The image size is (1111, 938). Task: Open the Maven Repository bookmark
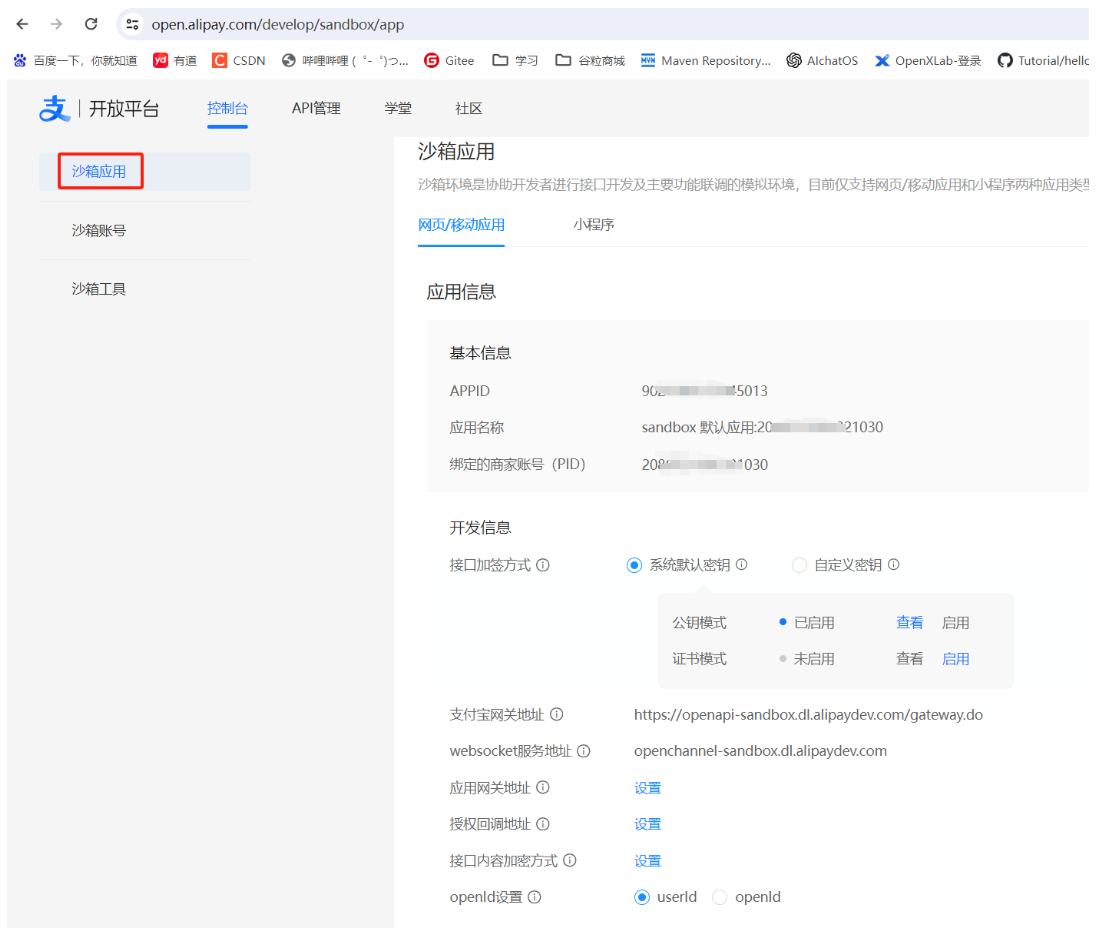pos(706,61)
